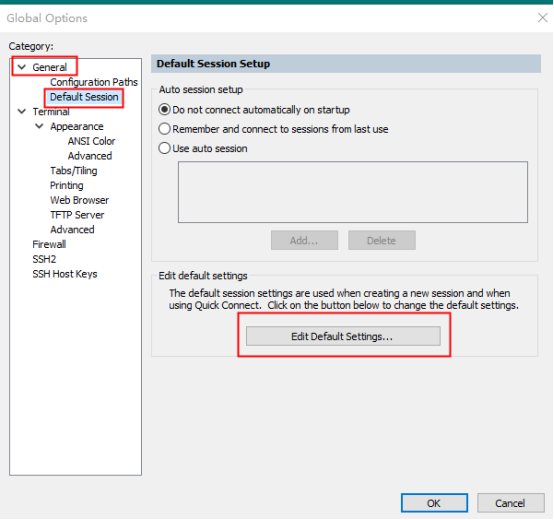Image resolution: width=554 pixels, height=520 pixels.
Task: Open ANSI Color settings
Action: click(92, 141)
